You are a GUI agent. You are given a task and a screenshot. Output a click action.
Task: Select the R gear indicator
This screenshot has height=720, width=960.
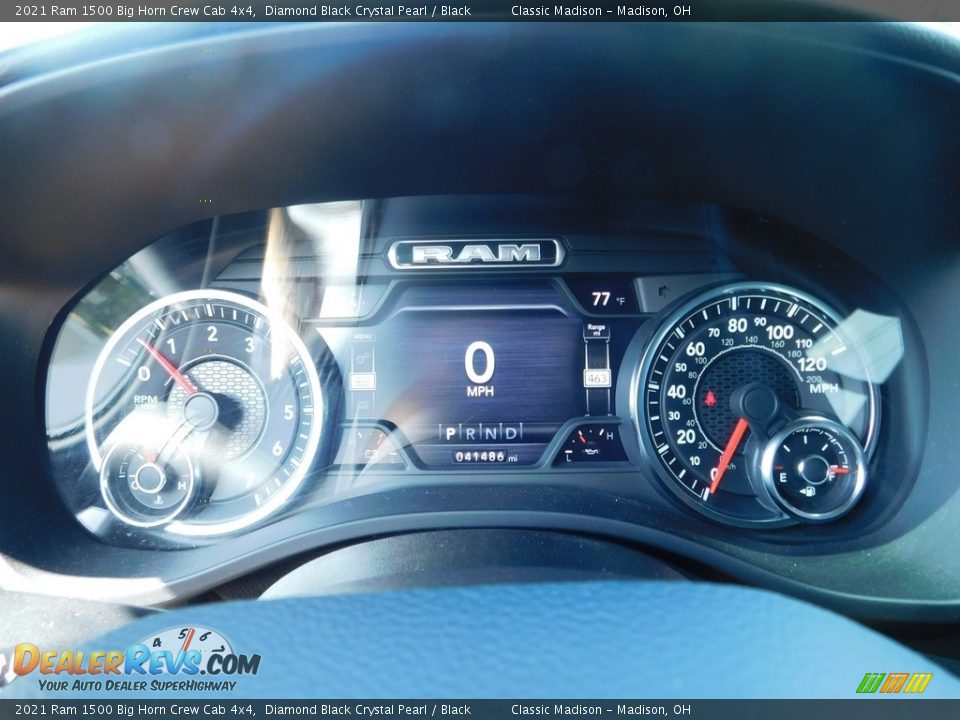pyautogui.click(x=471, y=432)
